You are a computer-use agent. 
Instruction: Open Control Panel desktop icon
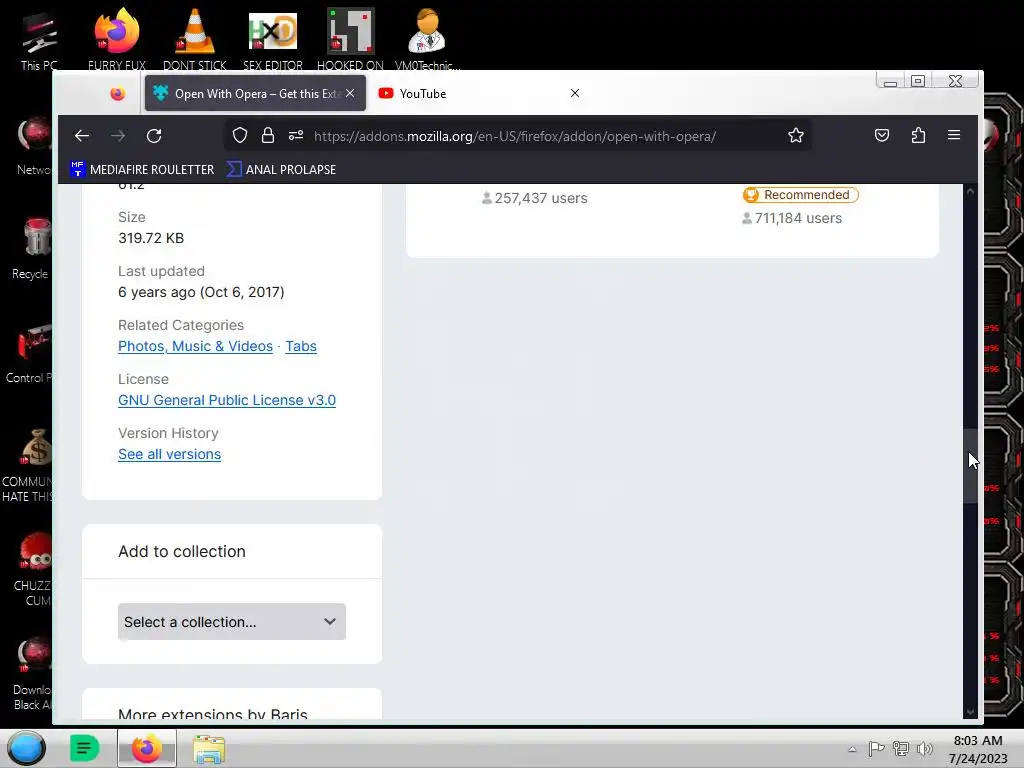pos(29,353)
